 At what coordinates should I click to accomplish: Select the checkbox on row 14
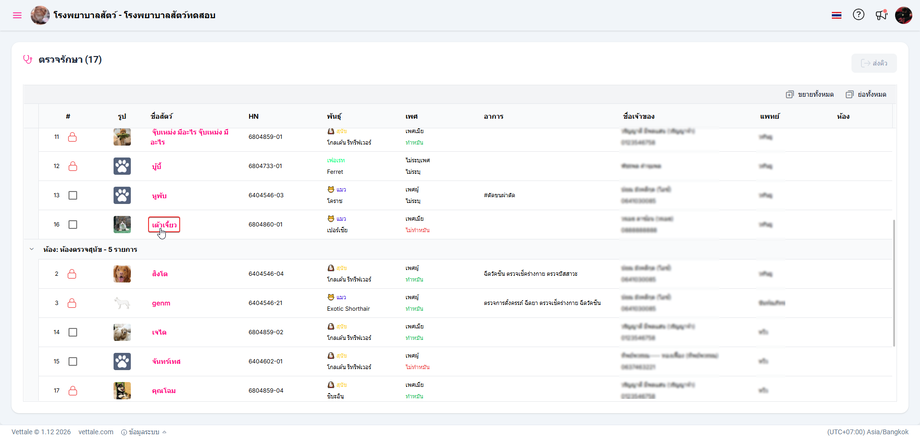(72, 332)
